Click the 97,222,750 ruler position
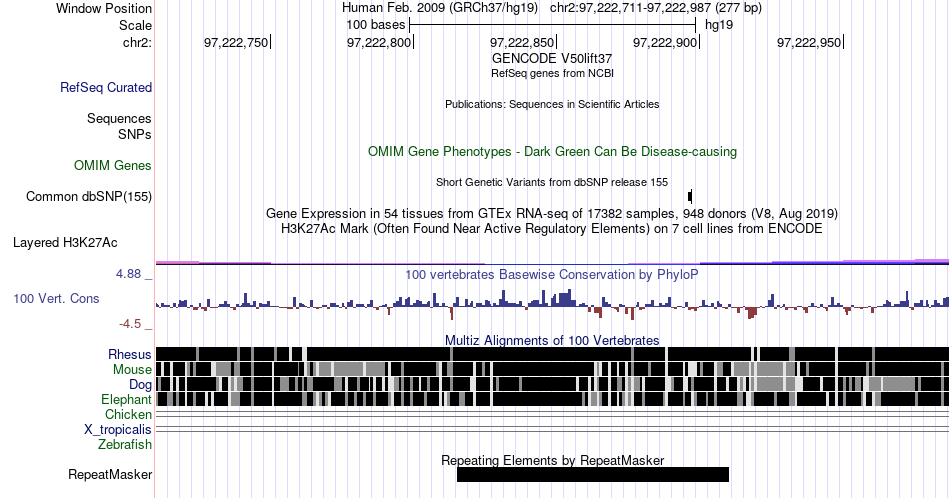 tap(238, 42)
